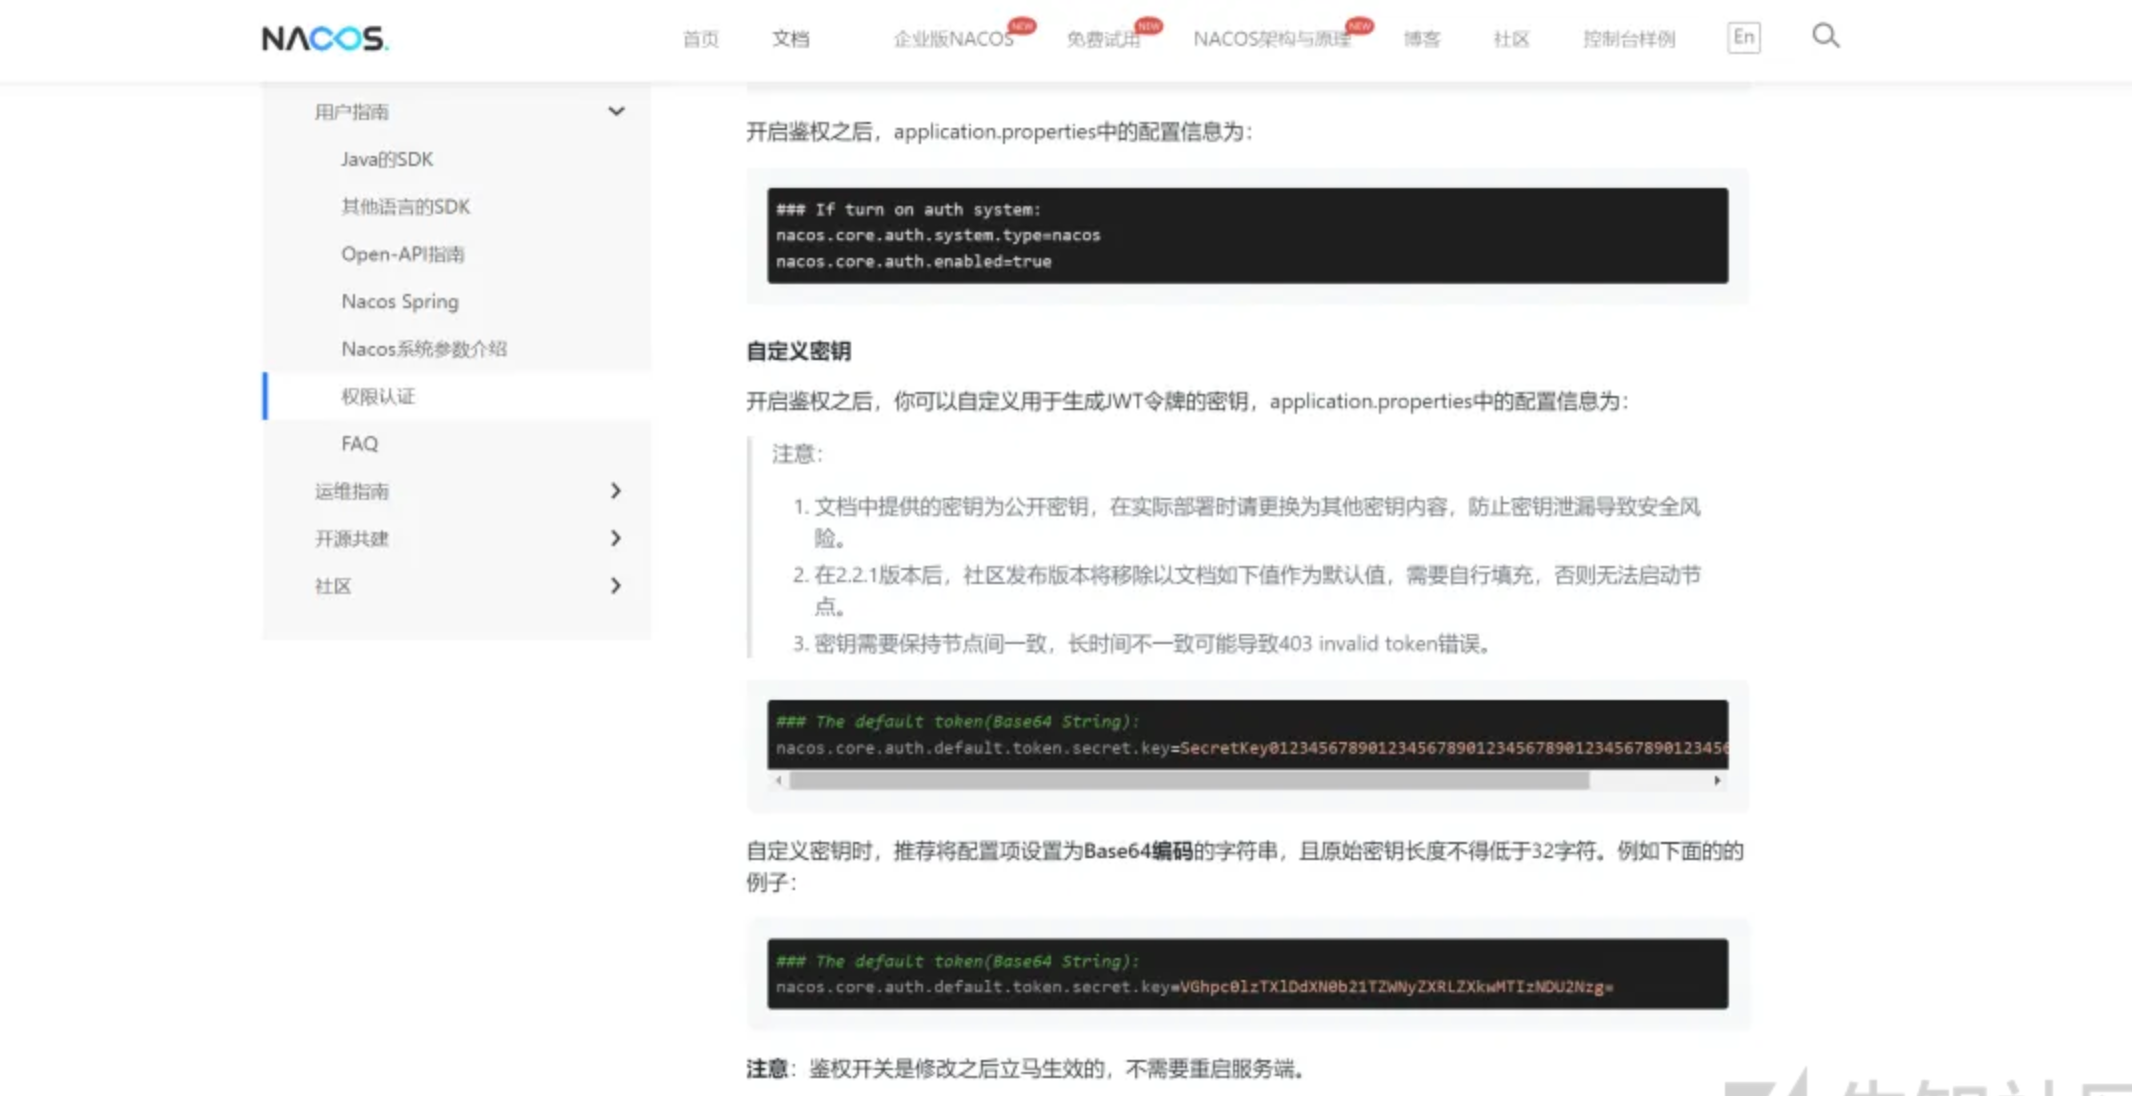This screenshot has width=2132, height=1096.
Task: Open the 首页 nav item
Action: click(700, 39)
